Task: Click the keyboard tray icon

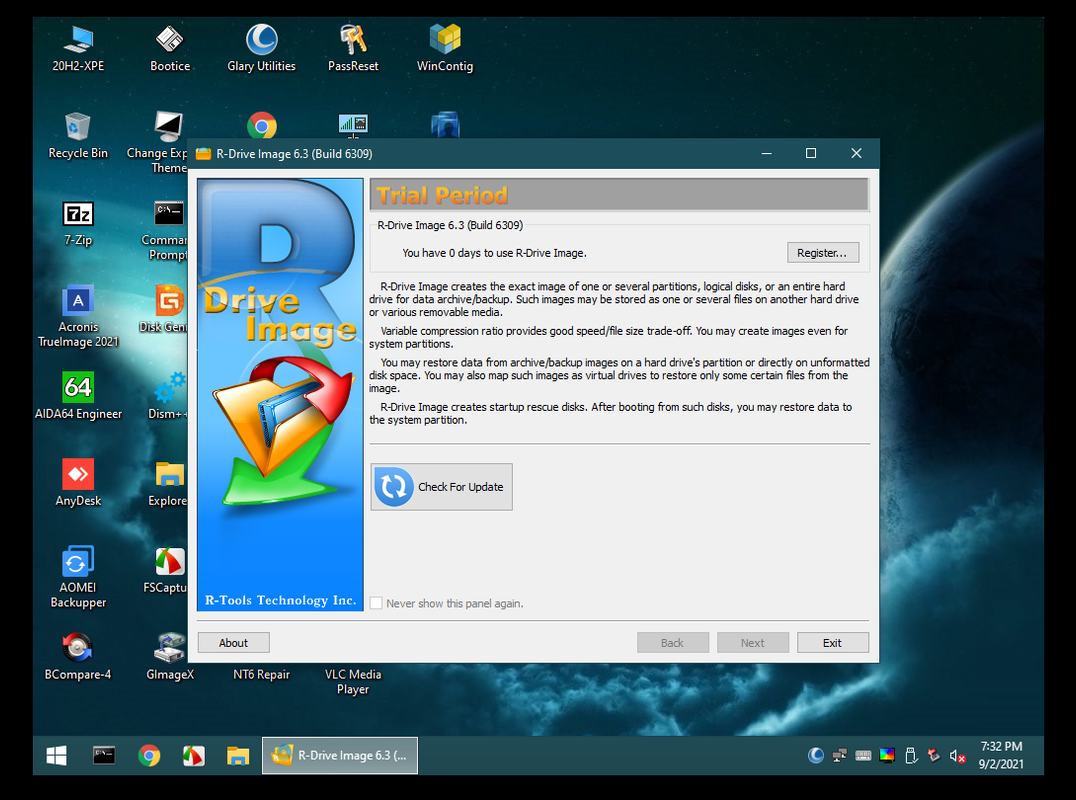Action: pyautogui.click(x=863, y=755)
